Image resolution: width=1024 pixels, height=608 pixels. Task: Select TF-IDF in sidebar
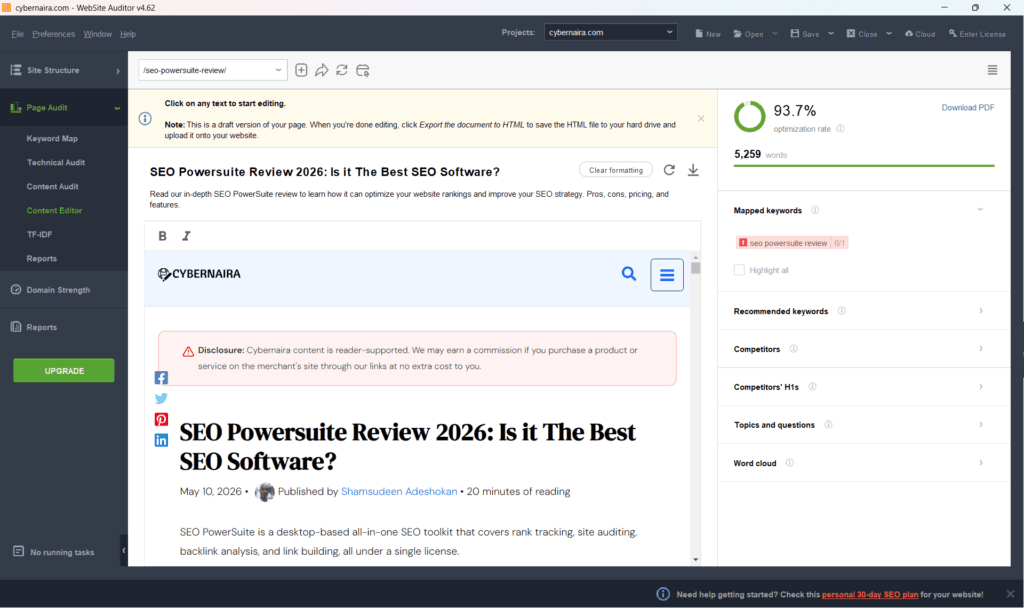coord(39,234)
